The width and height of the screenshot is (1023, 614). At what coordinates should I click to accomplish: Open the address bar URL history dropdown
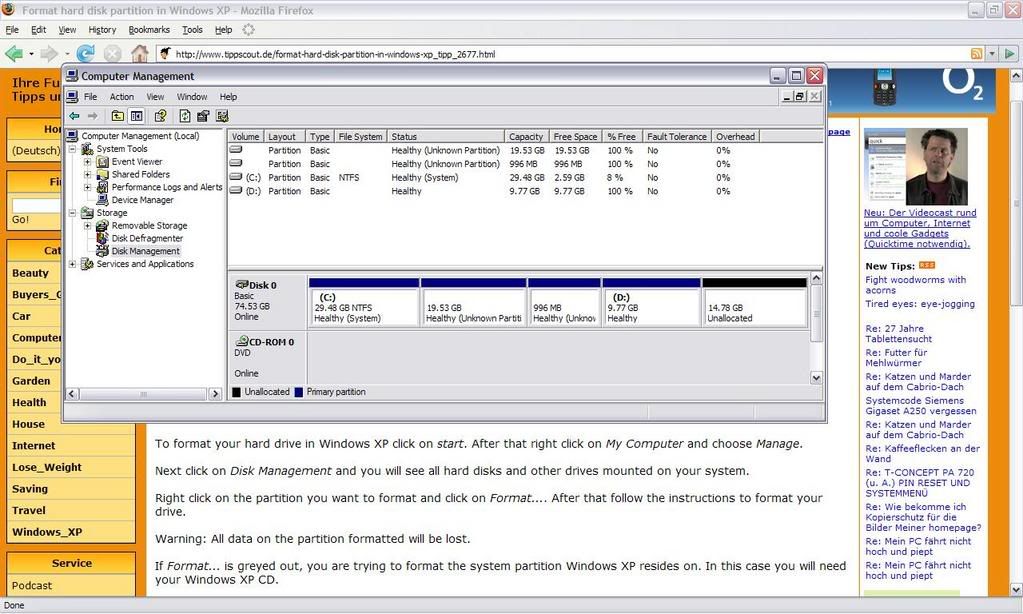(992, 54)
